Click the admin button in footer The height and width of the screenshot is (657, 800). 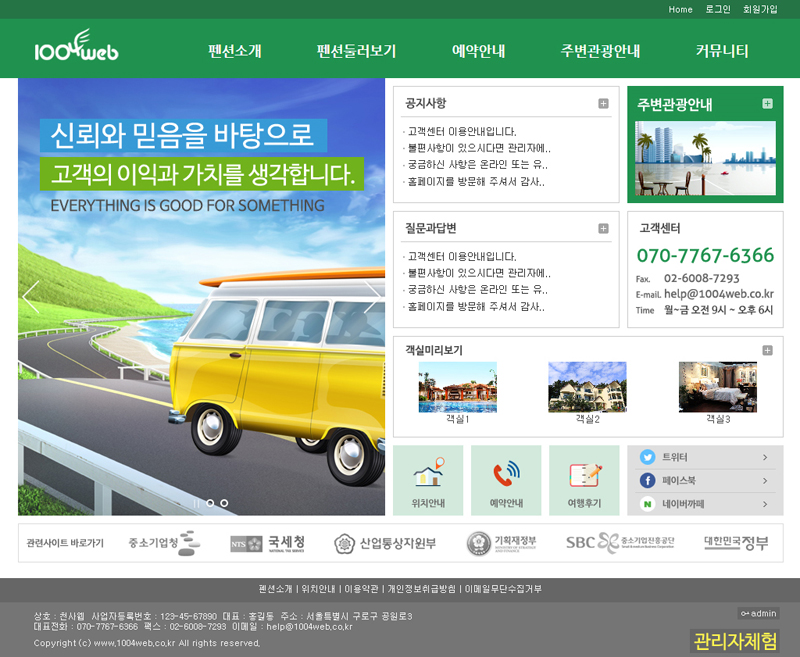(758, 613)
